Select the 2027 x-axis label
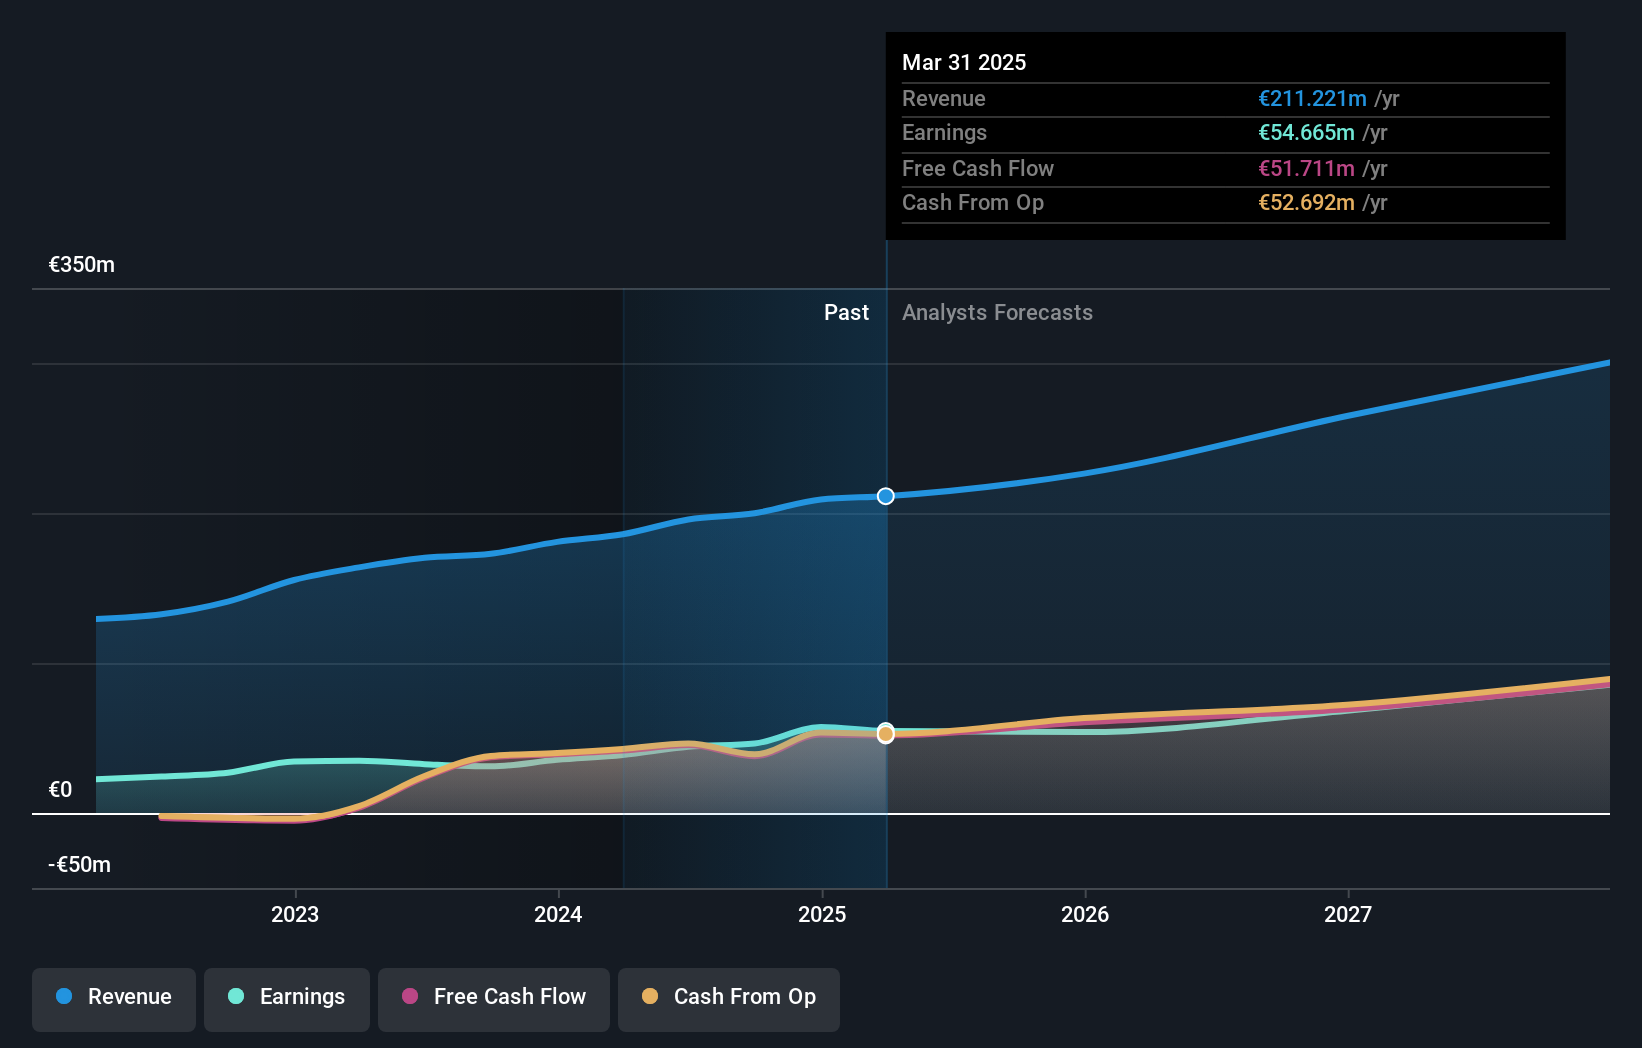The image size is (1642, 1048). (x=1348, y=914)
